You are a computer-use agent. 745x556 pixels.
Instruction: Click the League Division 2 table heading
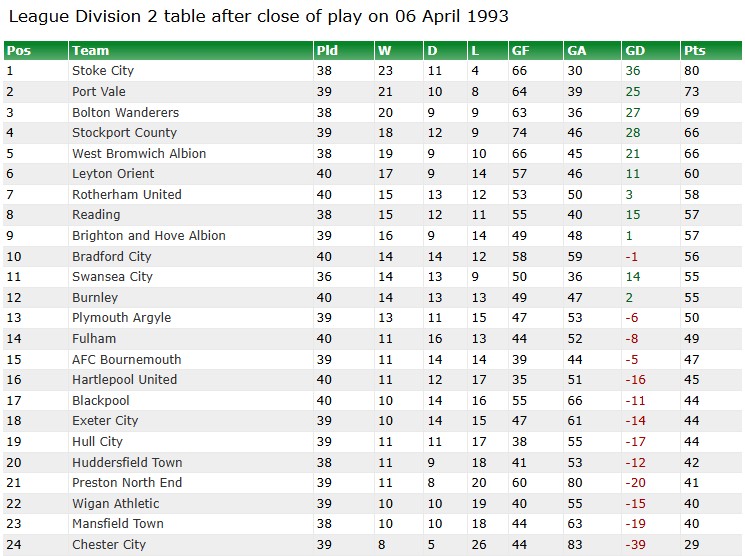coord(258,17)
